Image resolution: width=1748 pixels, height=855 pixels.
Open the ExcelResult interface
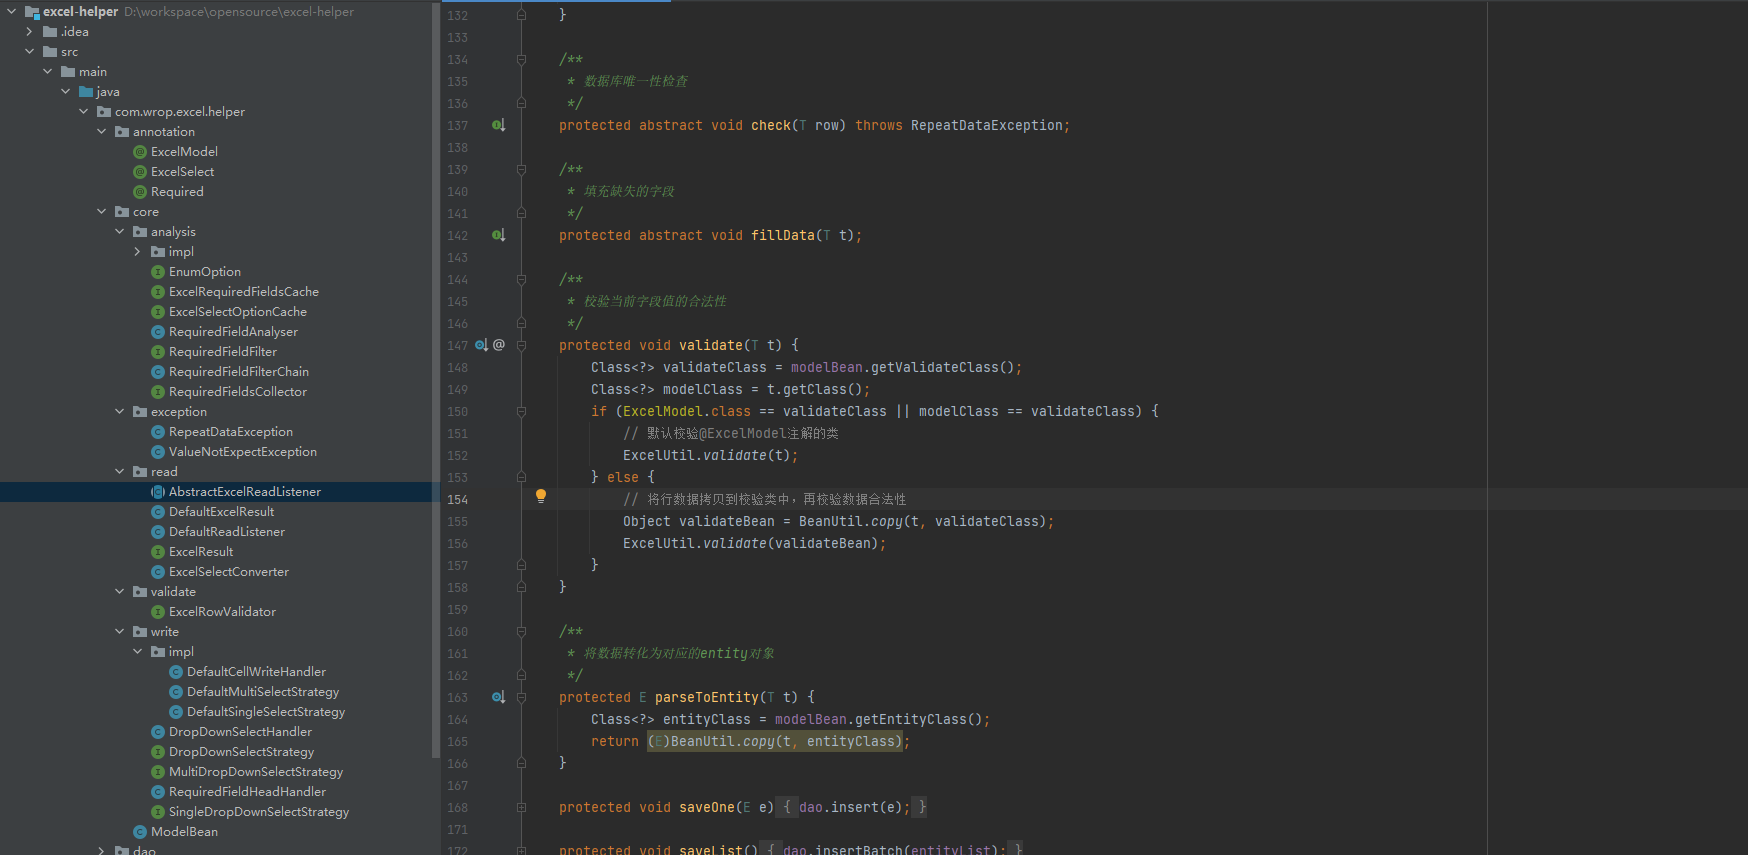[x=201, y=552]
